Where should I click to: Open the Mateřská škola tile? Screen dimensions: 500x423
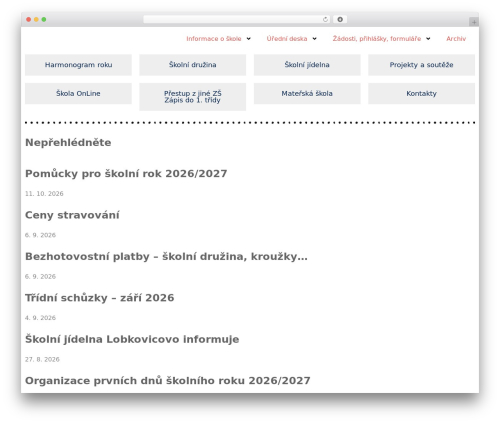tap(307, 94)
